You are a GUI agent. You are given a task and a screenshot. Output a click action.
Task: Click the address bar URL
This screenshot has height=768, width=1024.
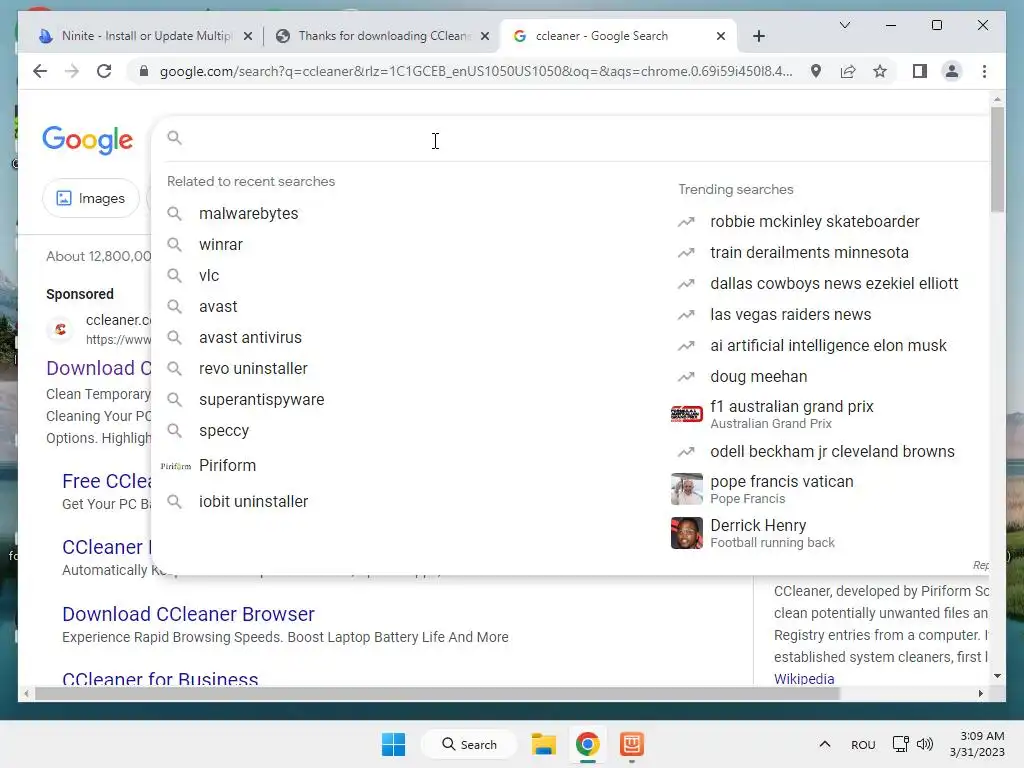click(475, 71)
